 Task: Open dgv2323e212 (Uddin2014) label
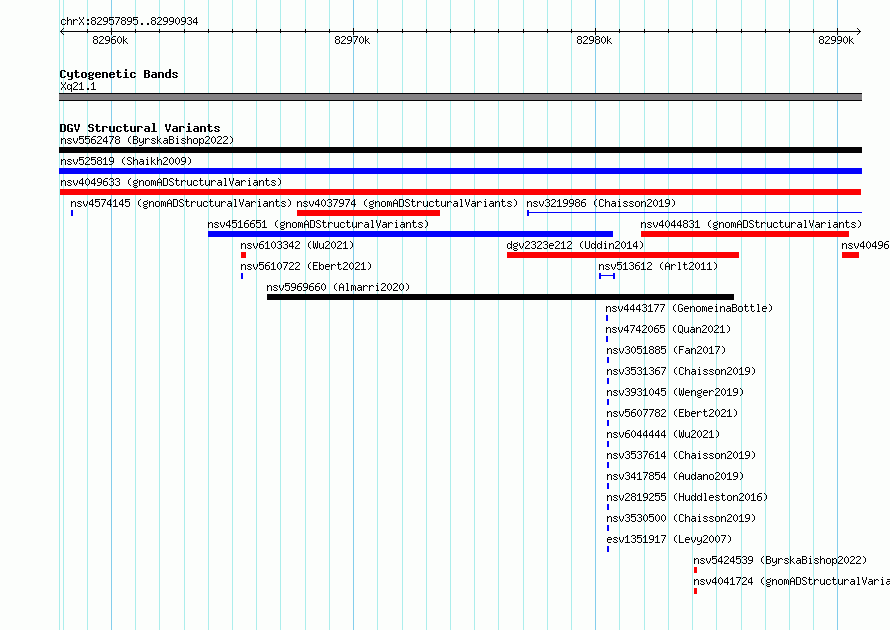click(575, 245)
